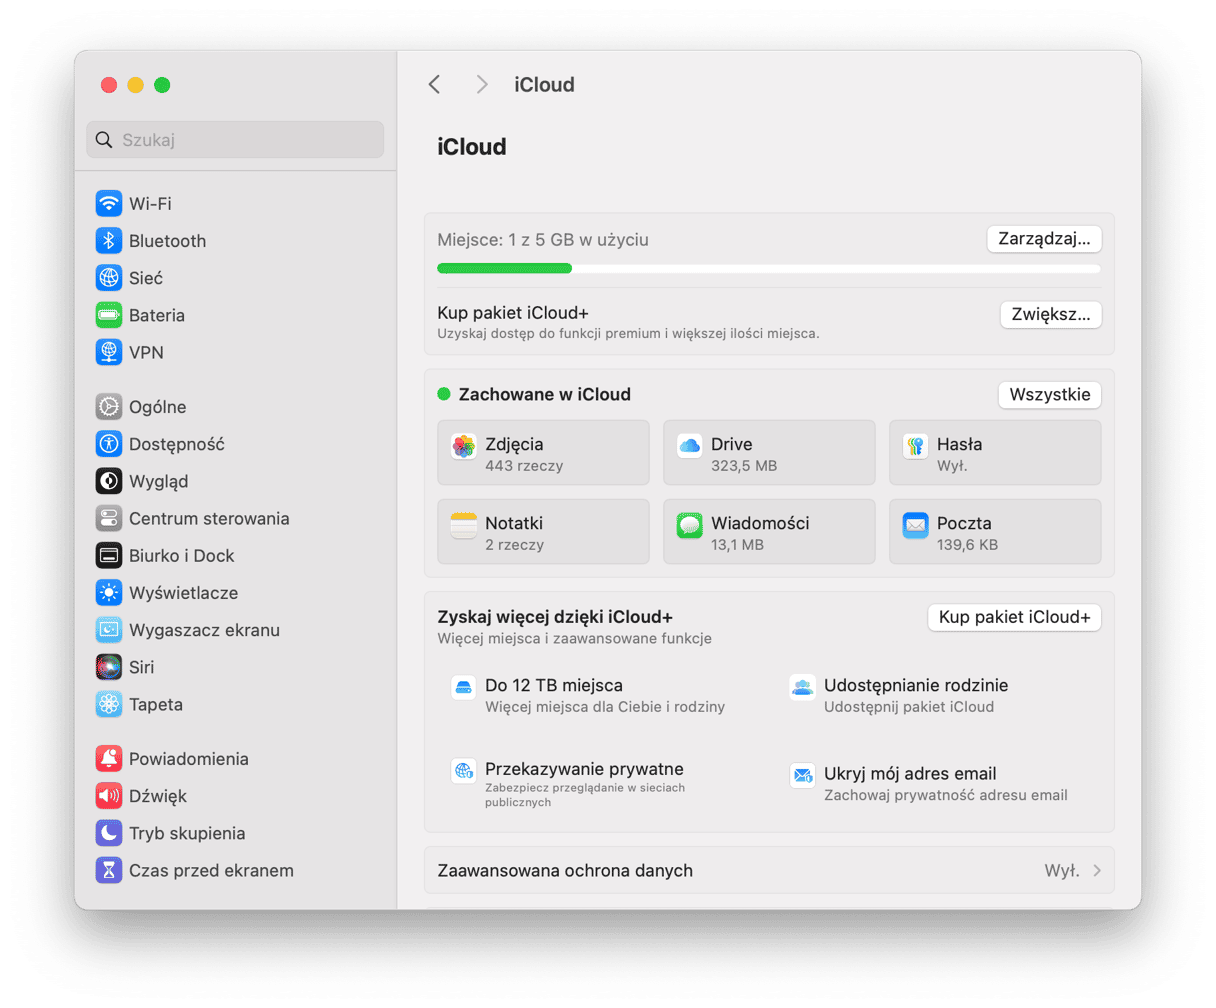The height and width of the screenshot is (1008, 1216).
Task: Open the iCloud Drive tile
Action: click(x=769, y=453)
